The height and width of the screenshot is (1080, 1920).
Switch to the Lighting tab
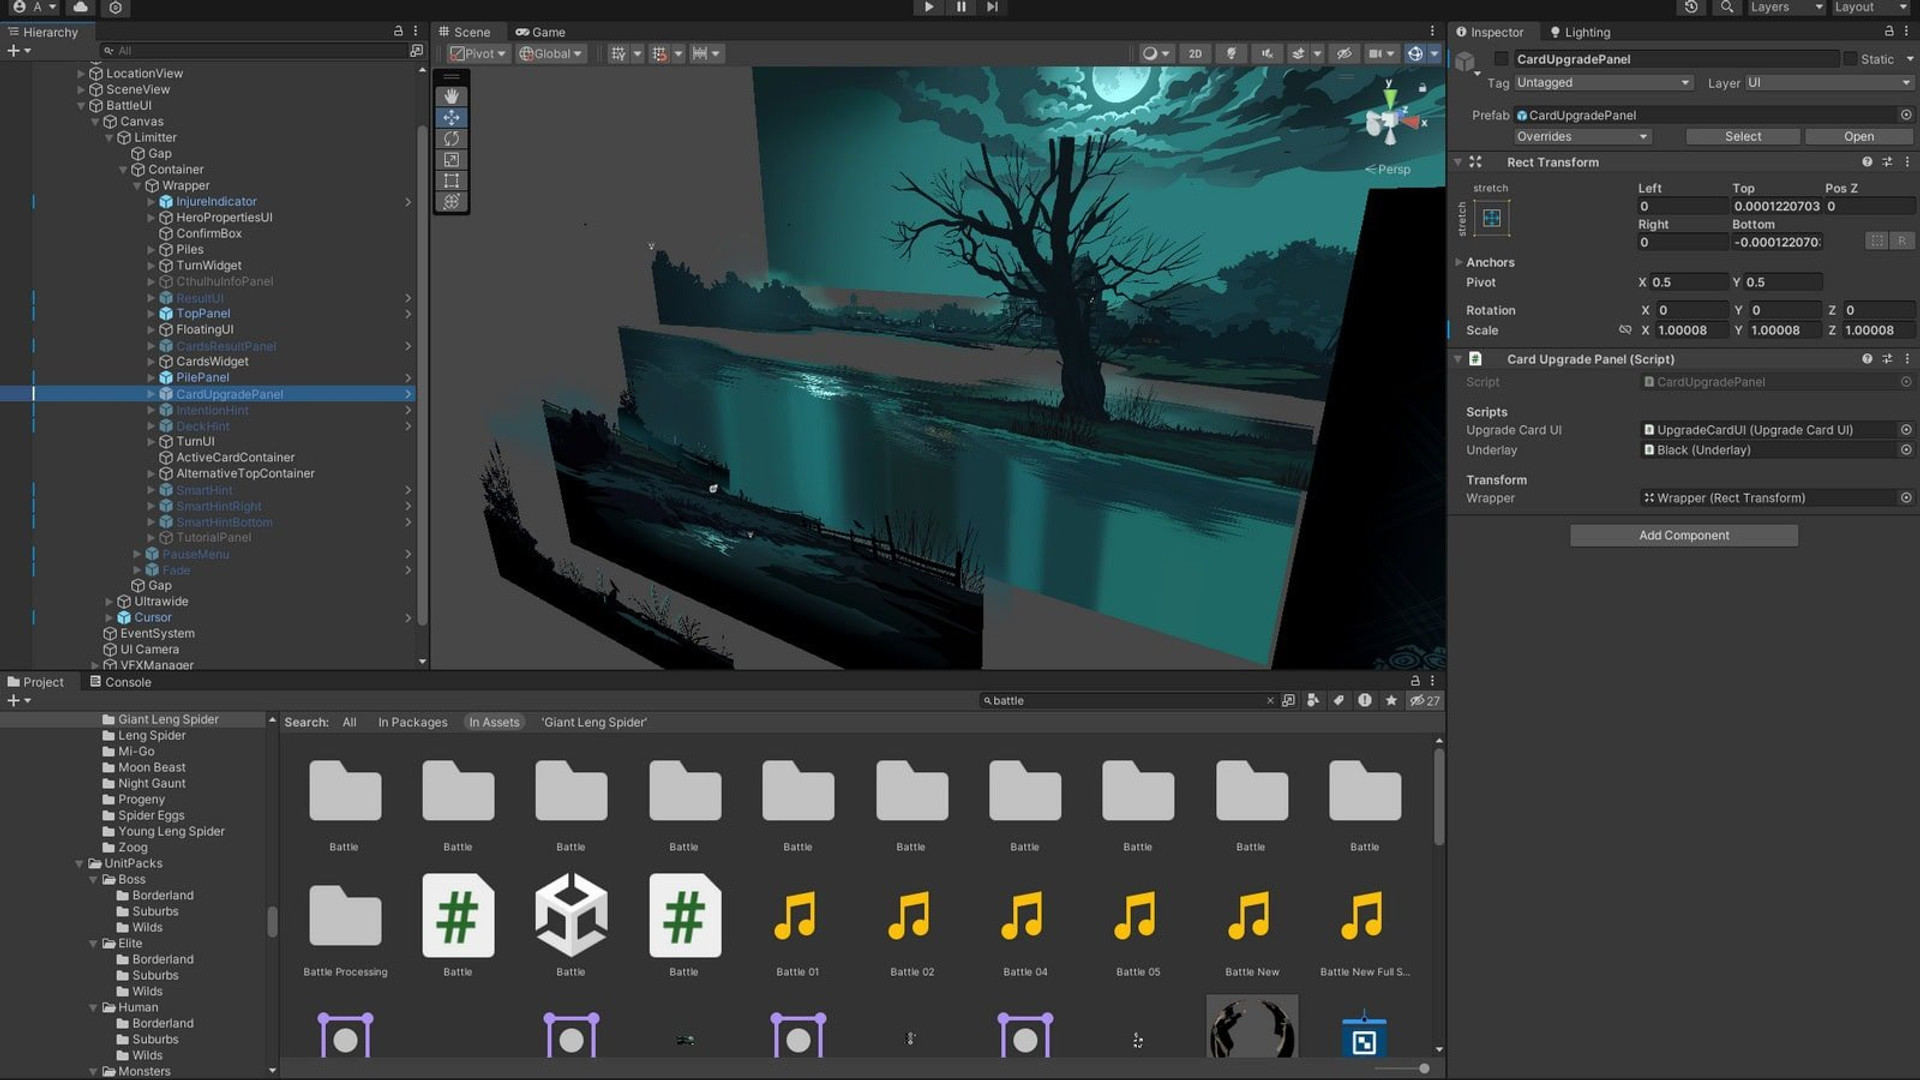click(1580, 32)
